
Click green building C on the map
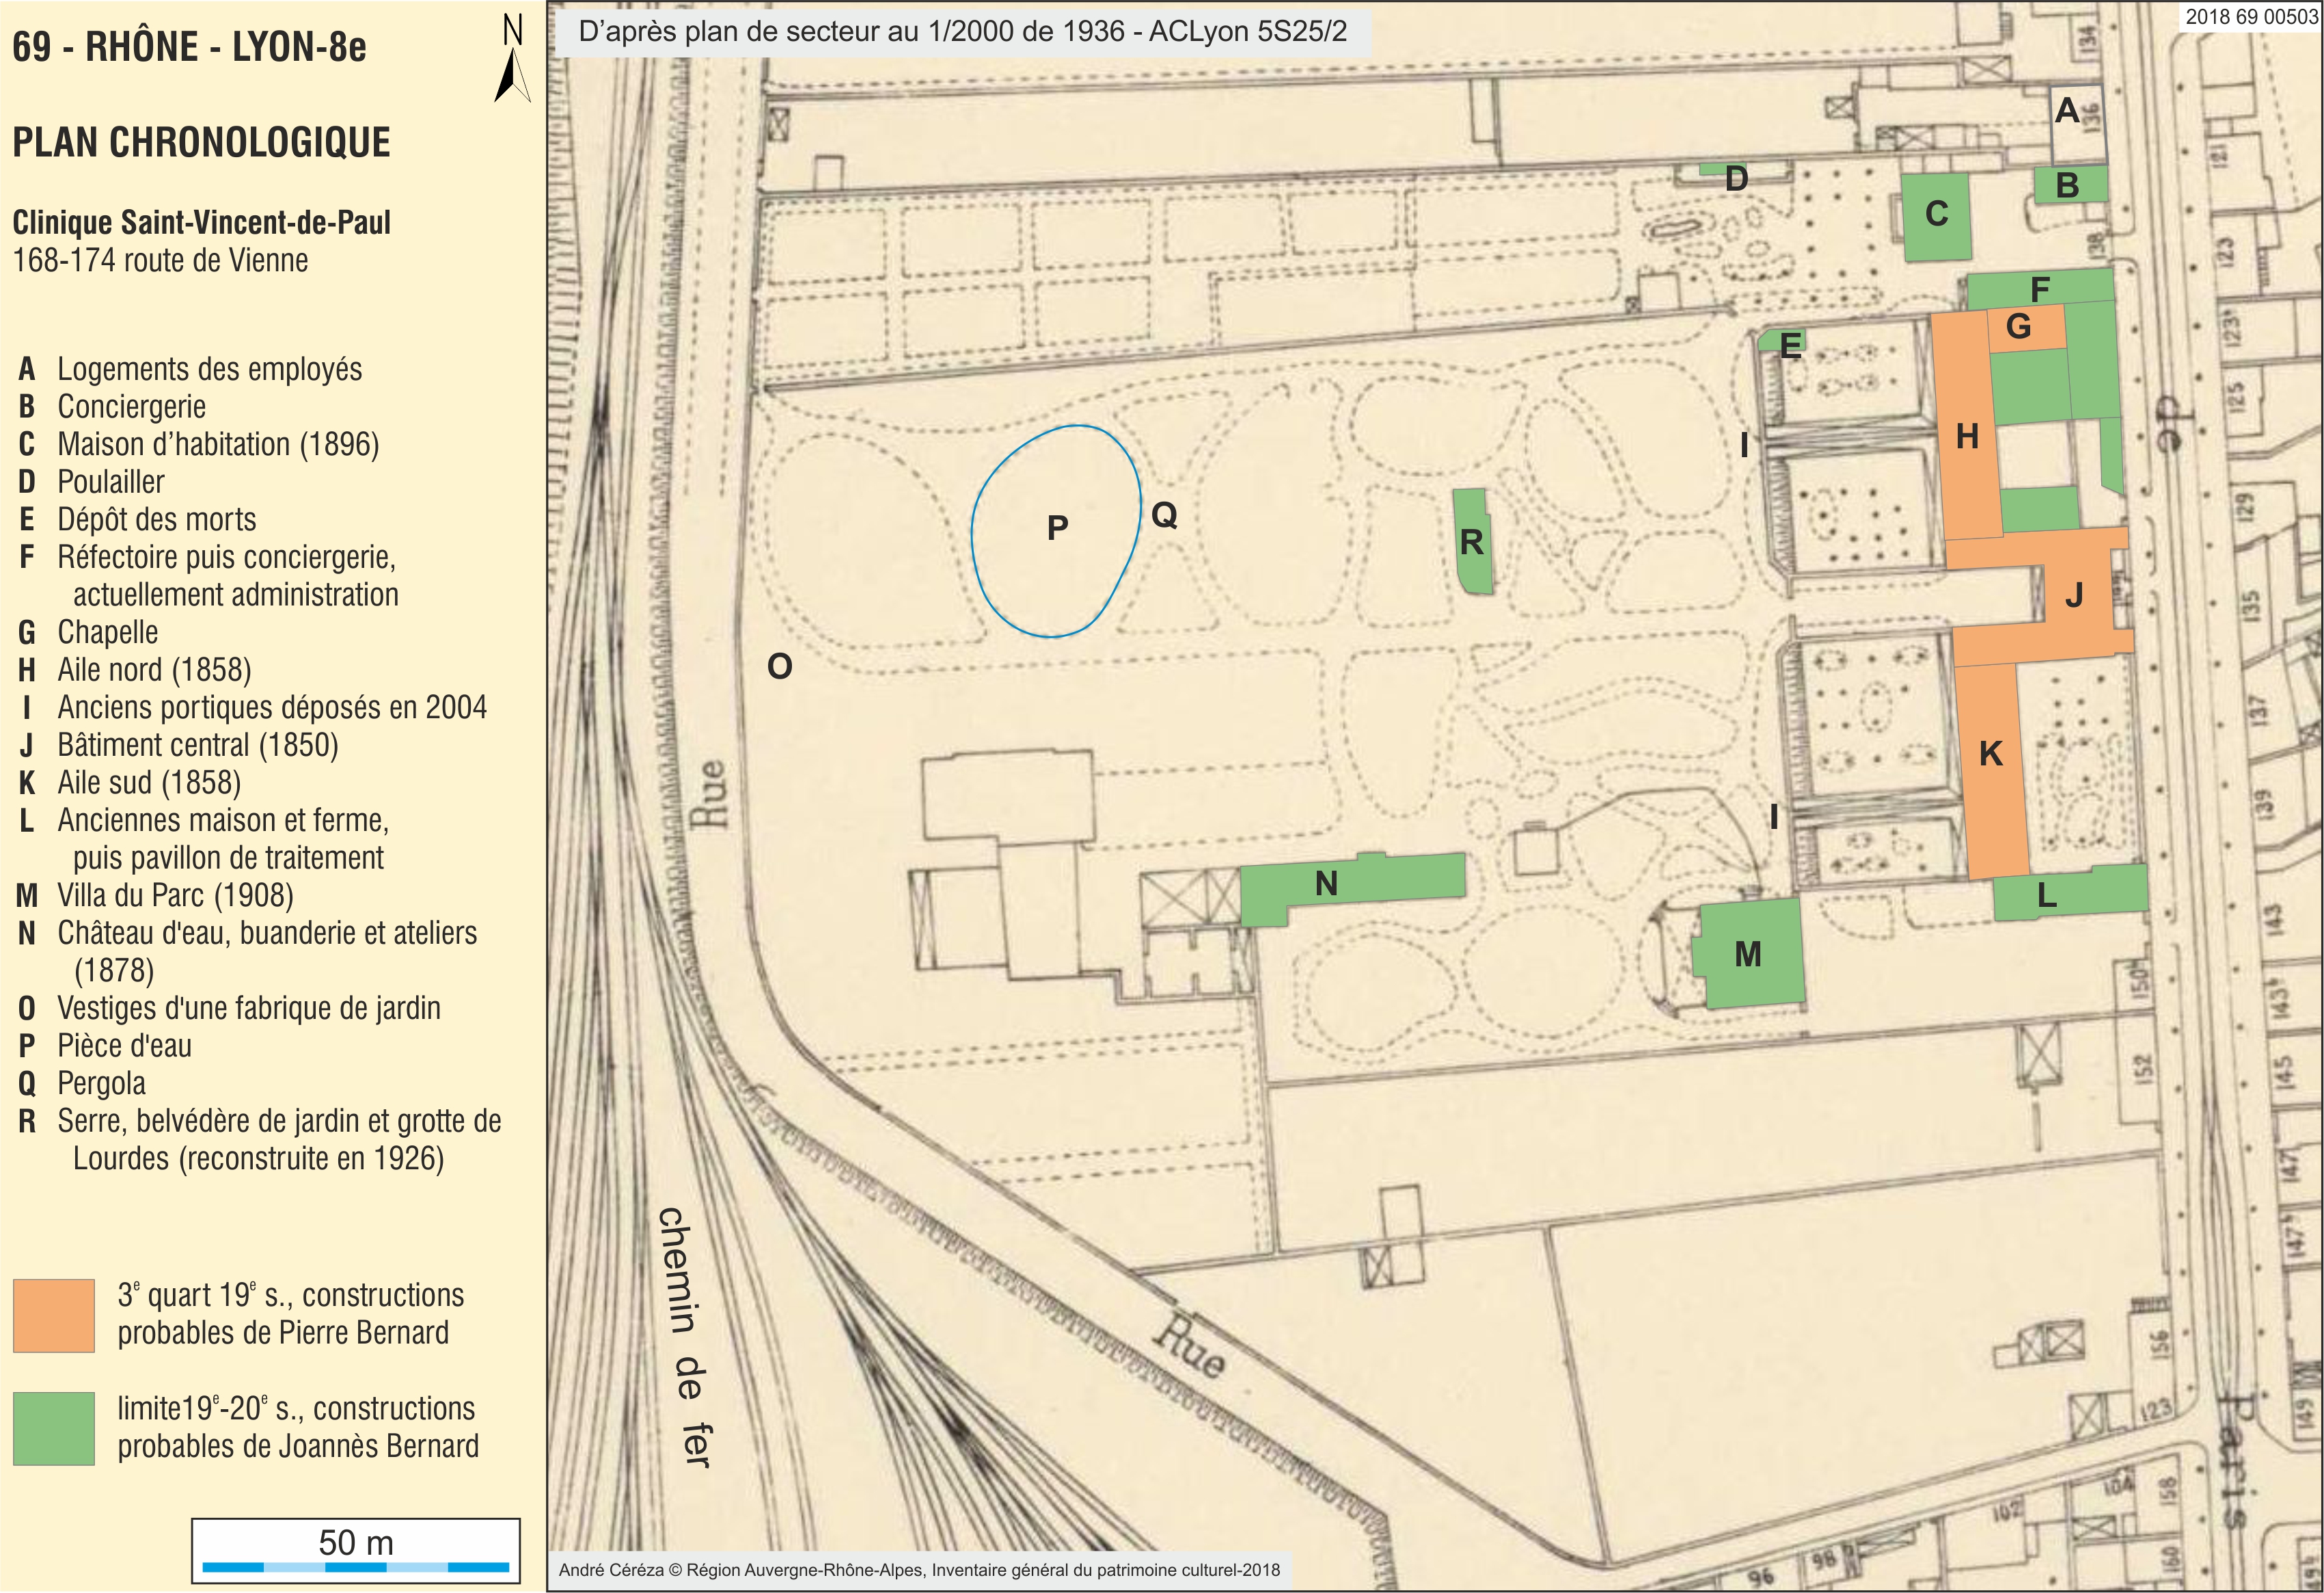[x=1936, y=217]
